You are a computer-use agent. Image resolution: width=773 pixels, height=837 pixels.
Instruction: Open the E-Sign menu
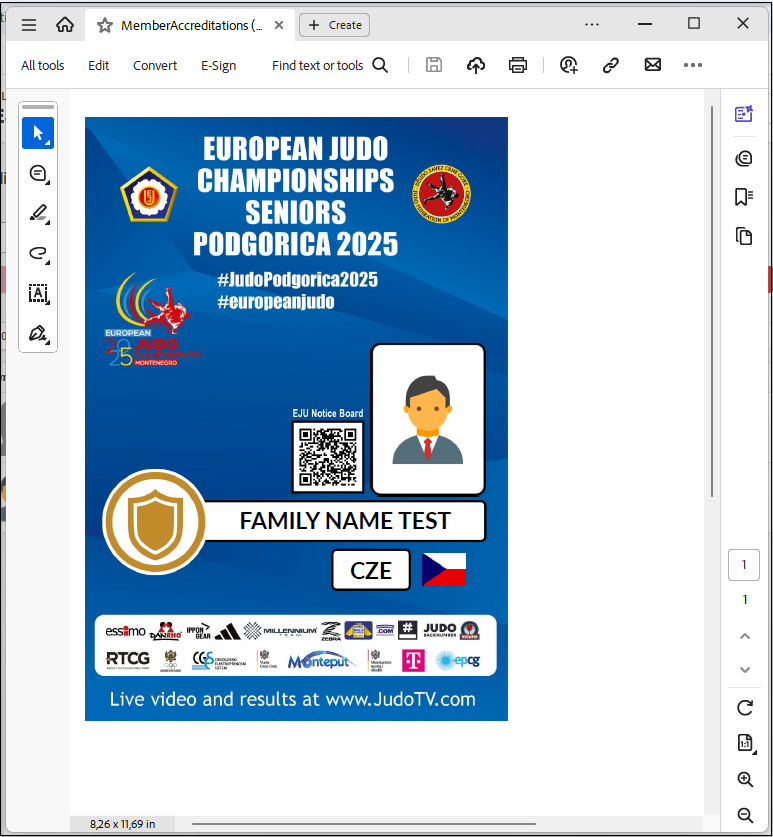point(218,65)
